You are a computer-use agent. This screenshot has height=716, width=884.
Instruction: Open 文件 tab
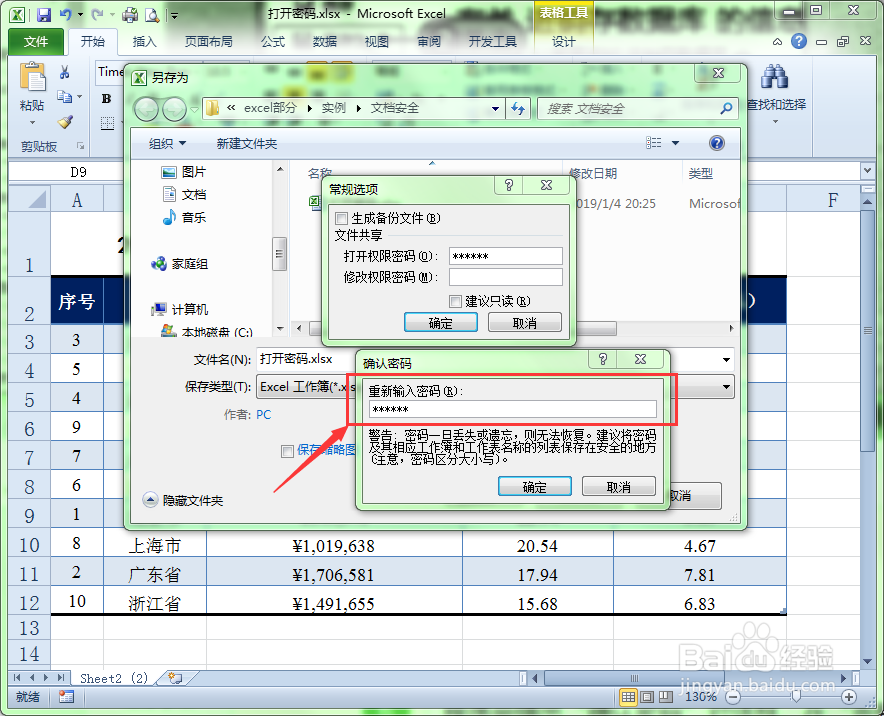pos(36,42)
